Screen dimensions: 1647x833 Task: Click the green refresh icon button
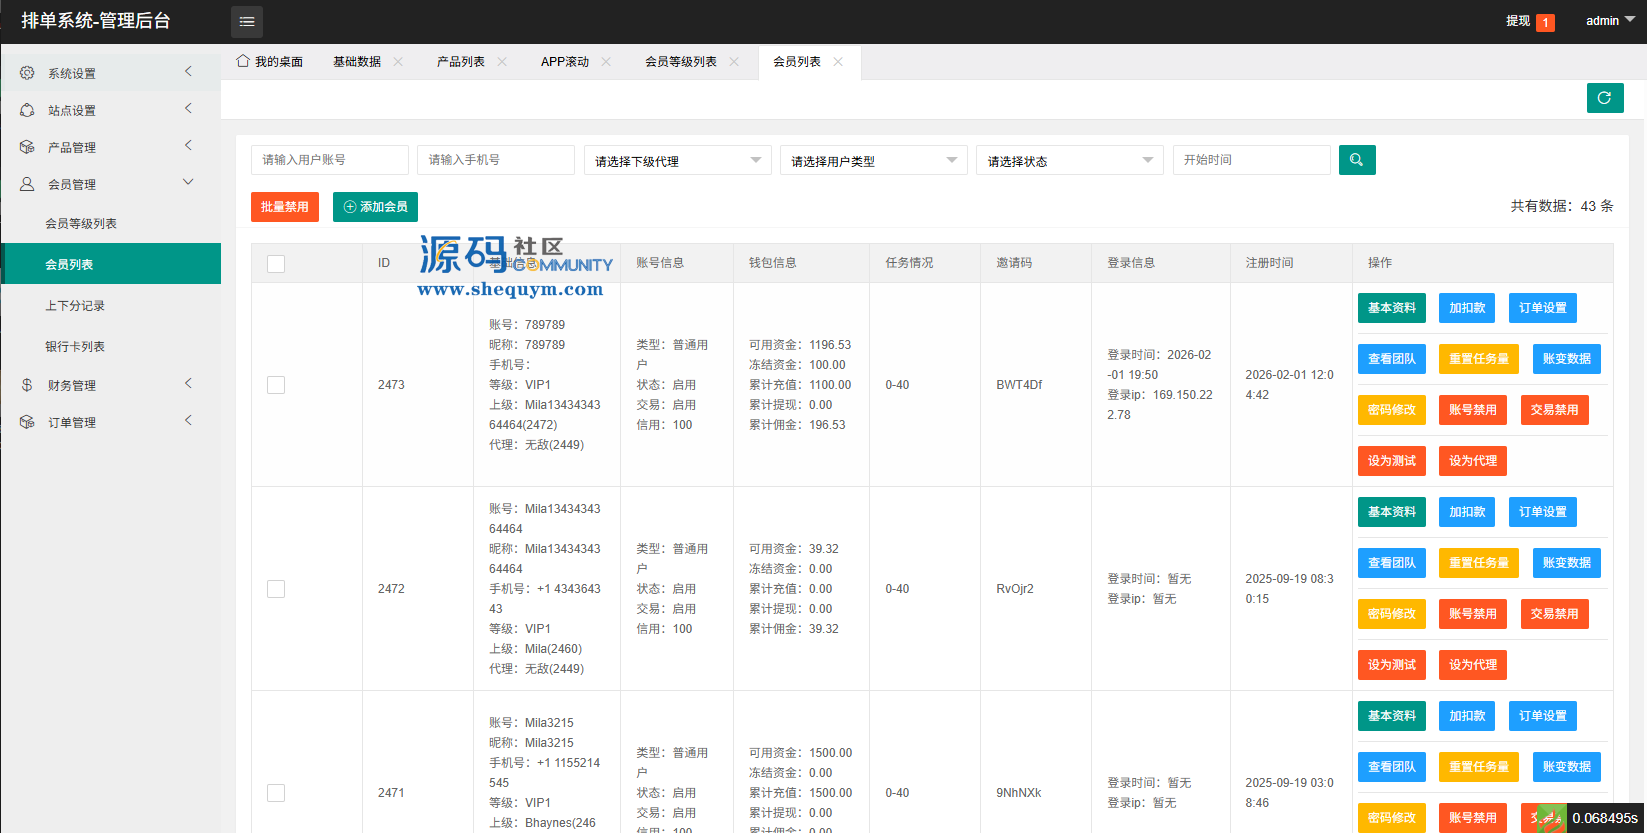click(x=1604, y=98)
